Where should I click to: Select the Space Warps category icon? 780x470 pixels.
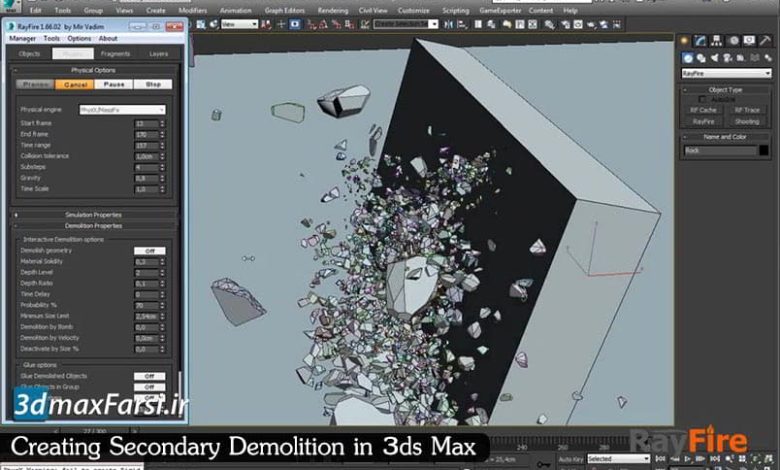point(754,58)
